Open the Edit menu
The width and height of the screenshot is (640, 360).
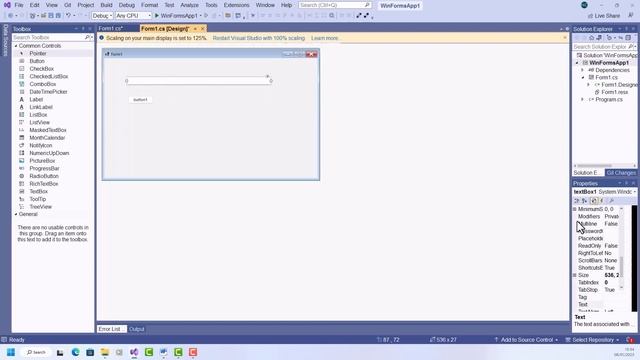pos(35,5)
